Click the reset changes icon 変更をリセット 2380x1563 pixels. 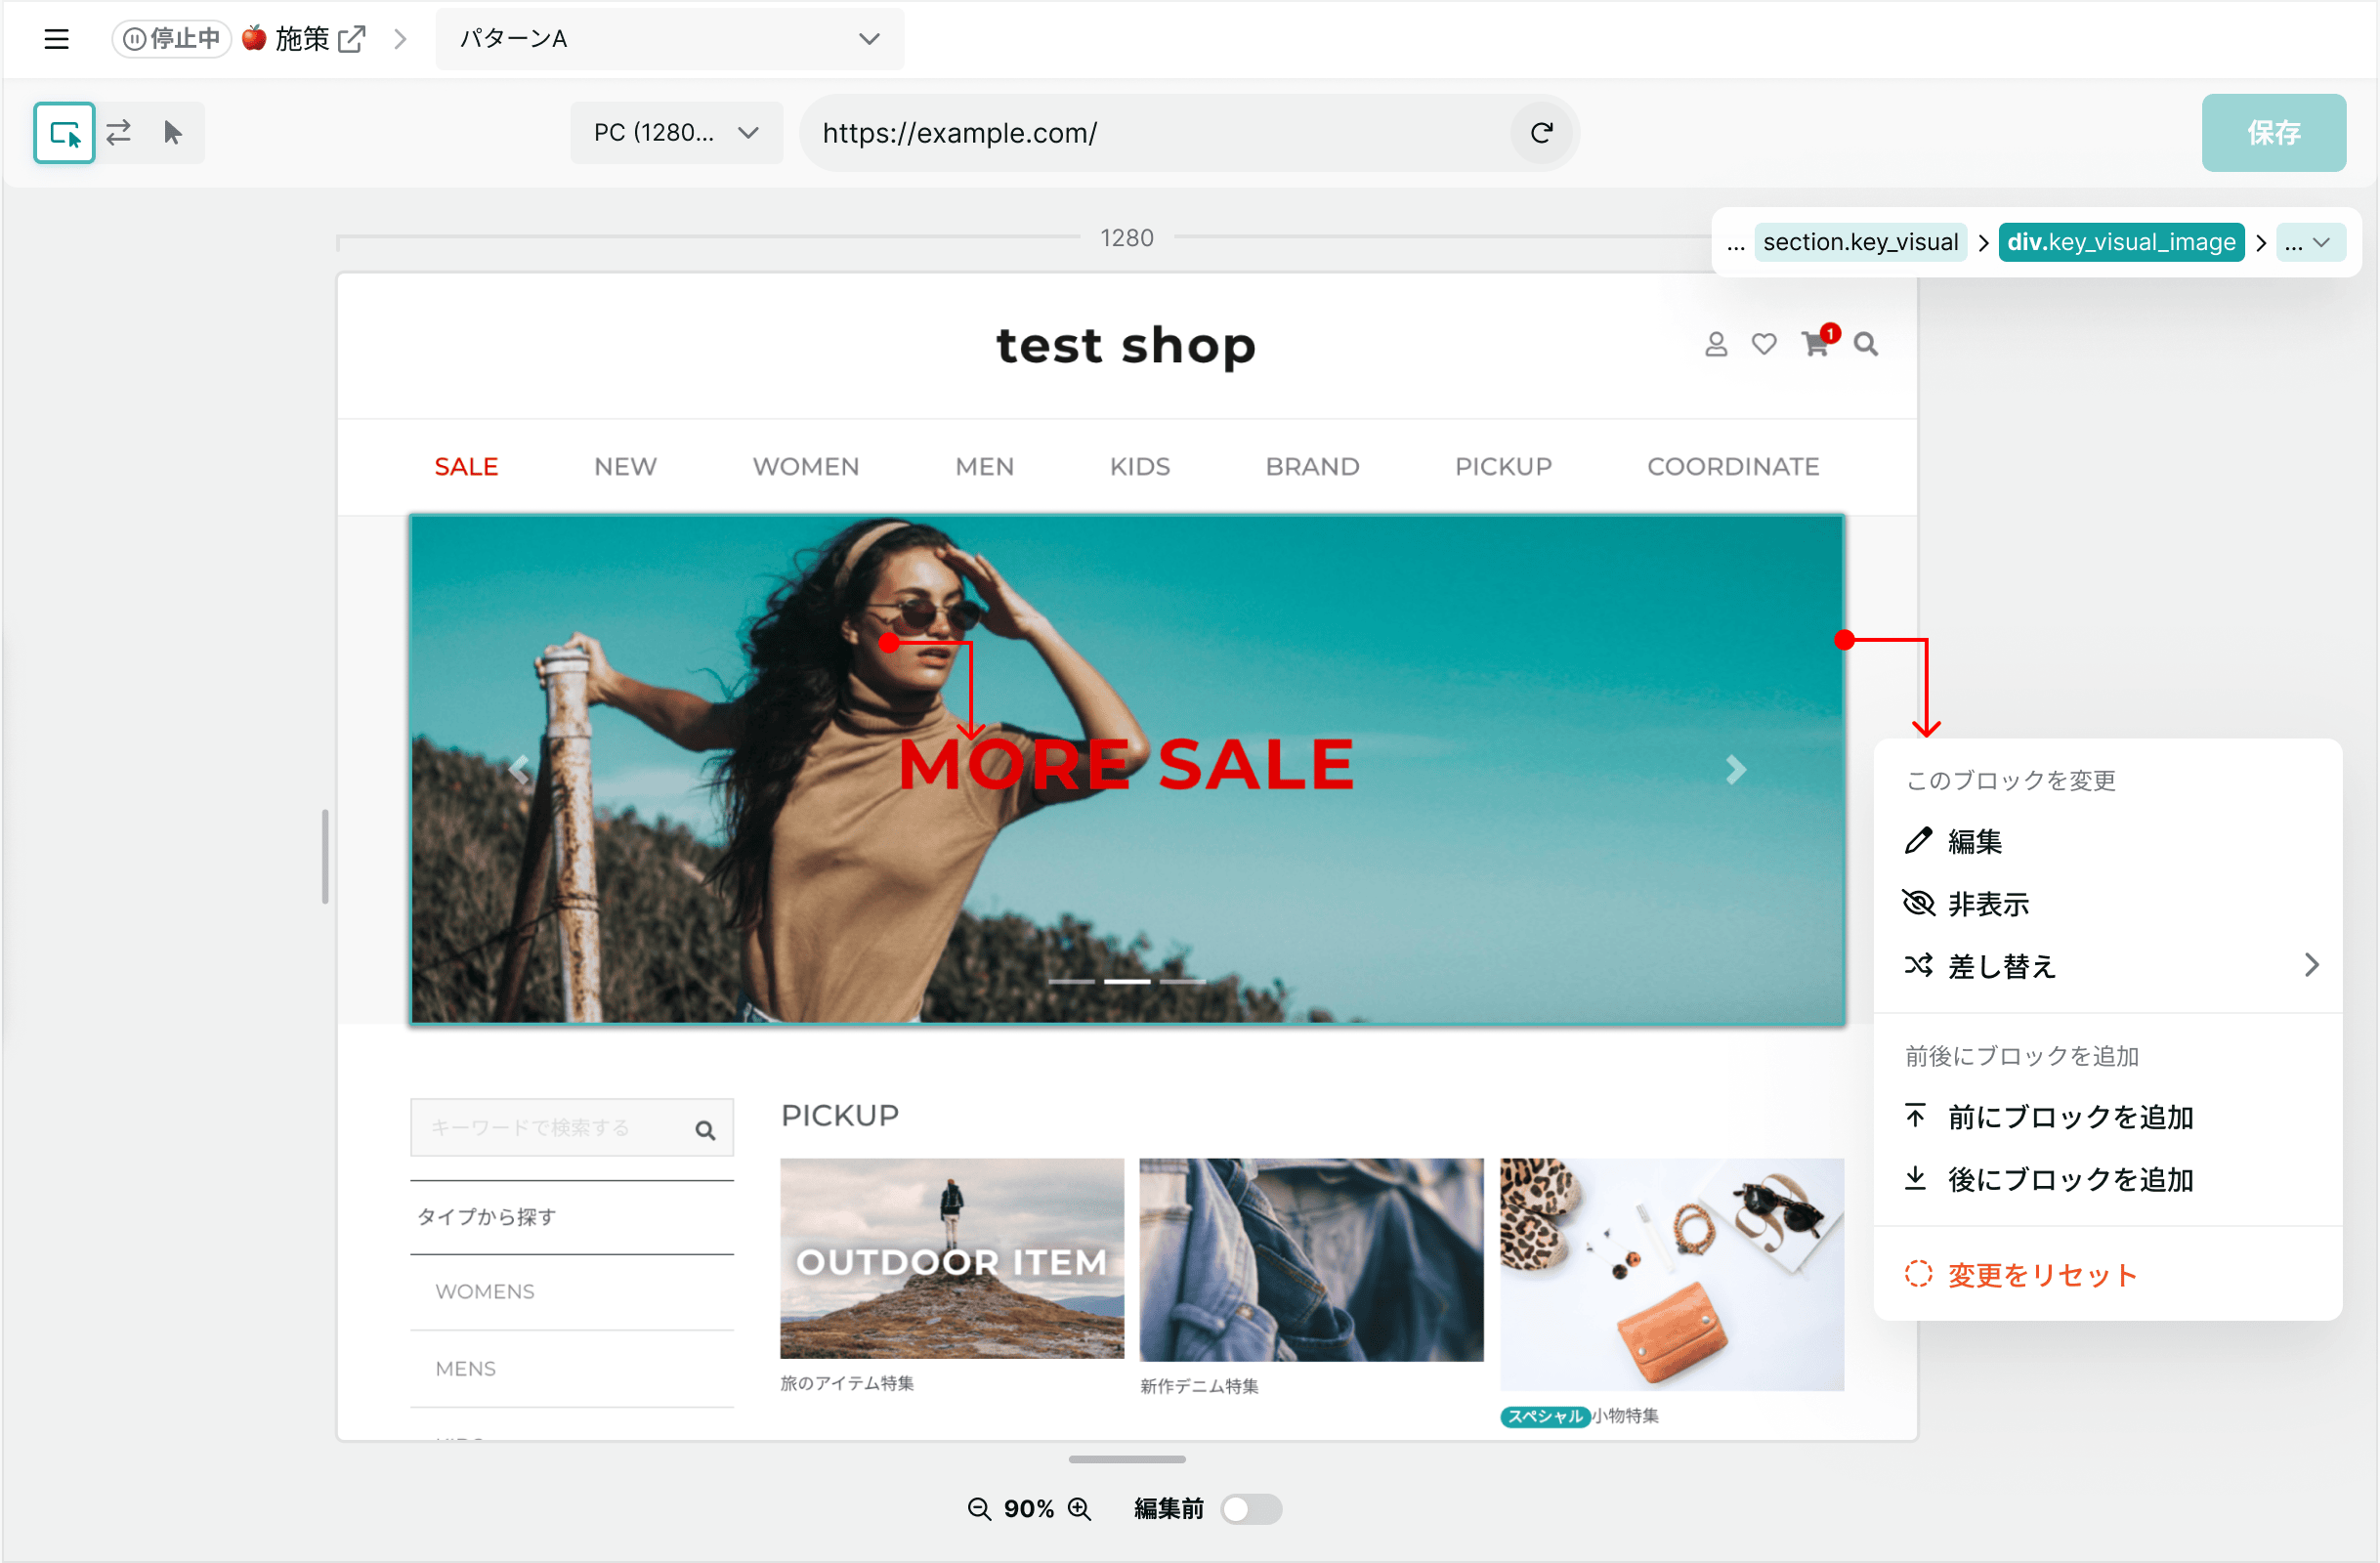[x=1916, y=1275]
